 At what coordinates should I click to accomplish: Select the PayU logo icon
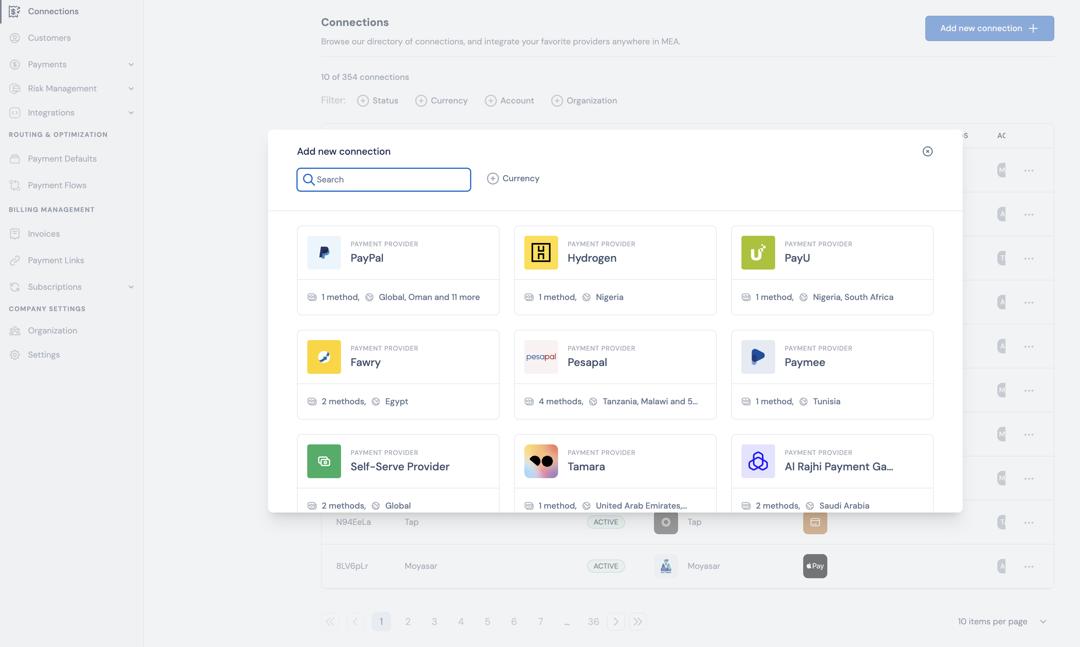tap(758, 253)
